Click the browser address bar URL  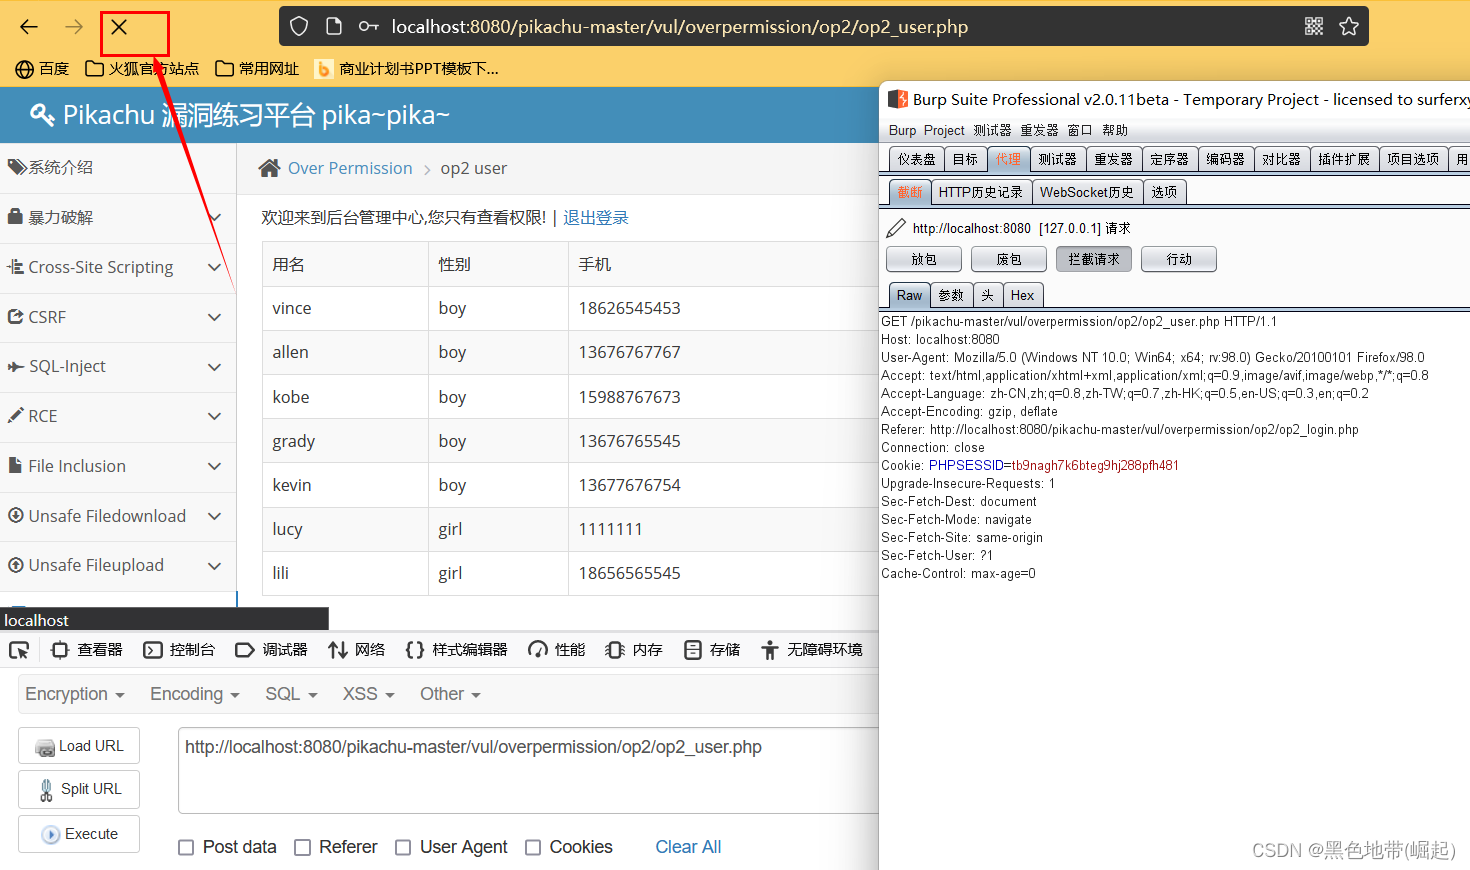coord(680,27)
